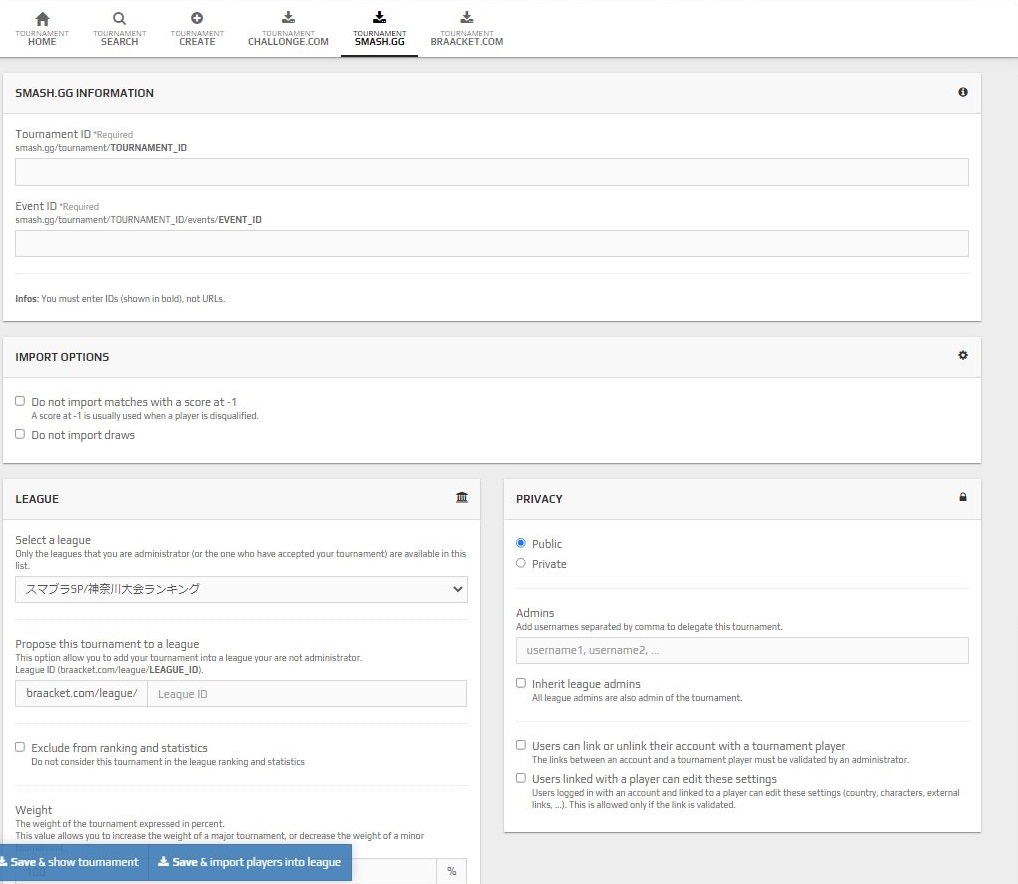Allow linked users to edit these settings

521,778
